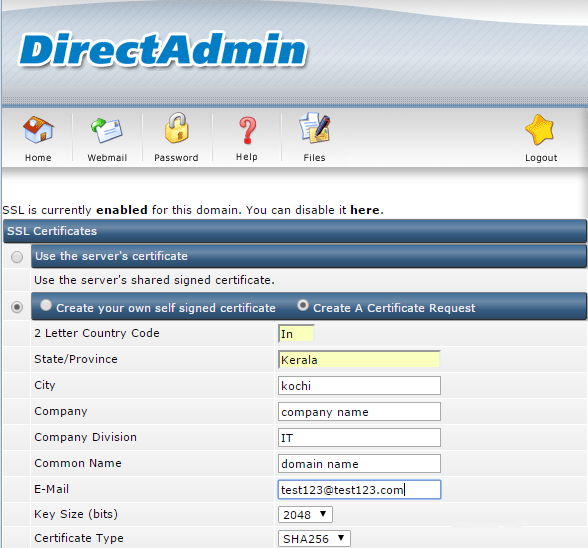Click the DirectAdmin logo
The image size is (588, 548).
pyautogui.click(x=163, y=49)
